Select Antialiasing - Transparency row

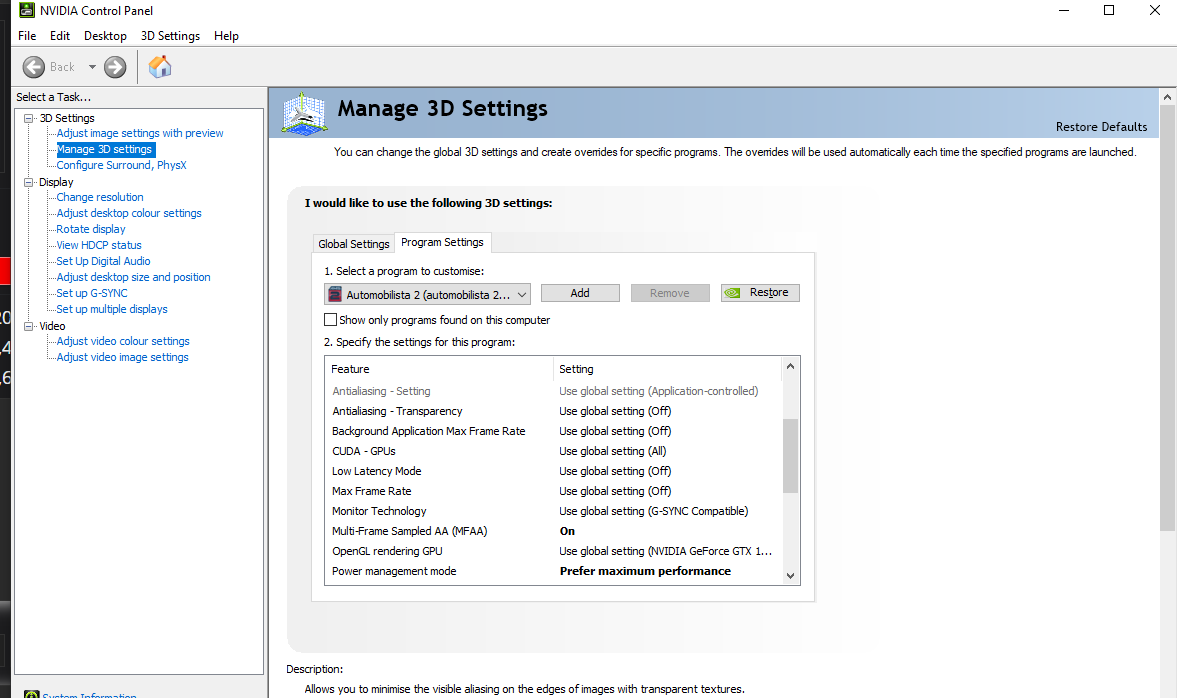click(x=554, y=411)
